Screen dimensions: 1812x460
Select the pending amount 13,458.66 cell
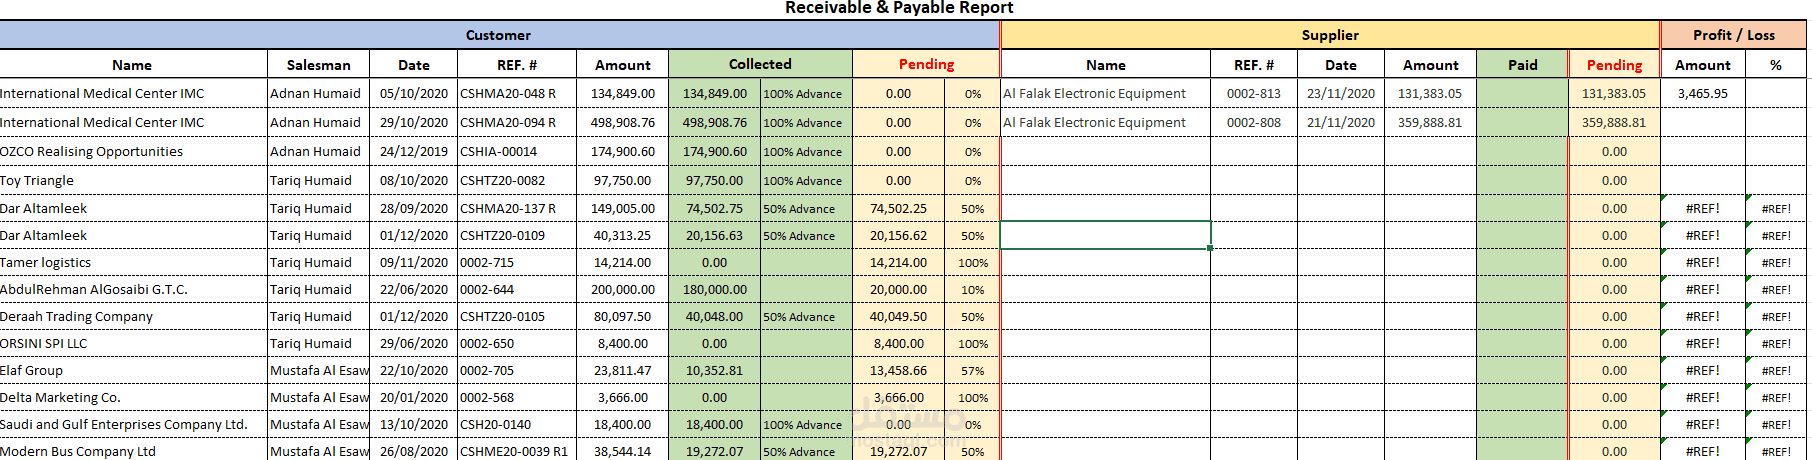pyautogui.click(x=898, y=370)
